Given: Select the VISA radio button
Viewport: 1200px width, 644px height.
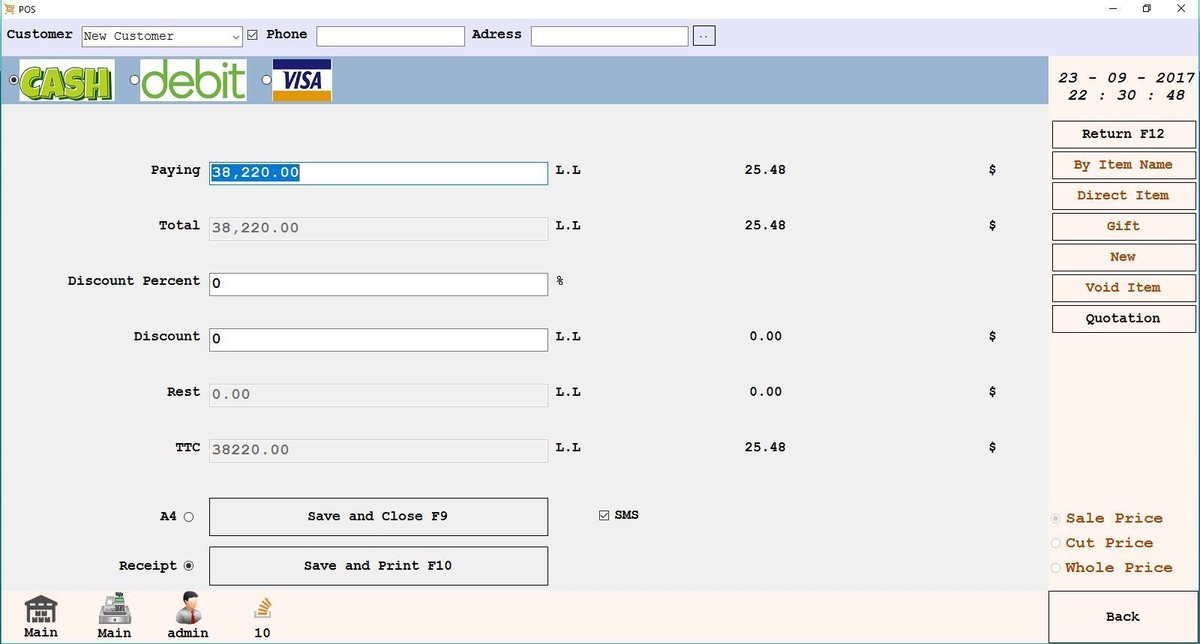Looking at the screenshot, I should (267, 80).
